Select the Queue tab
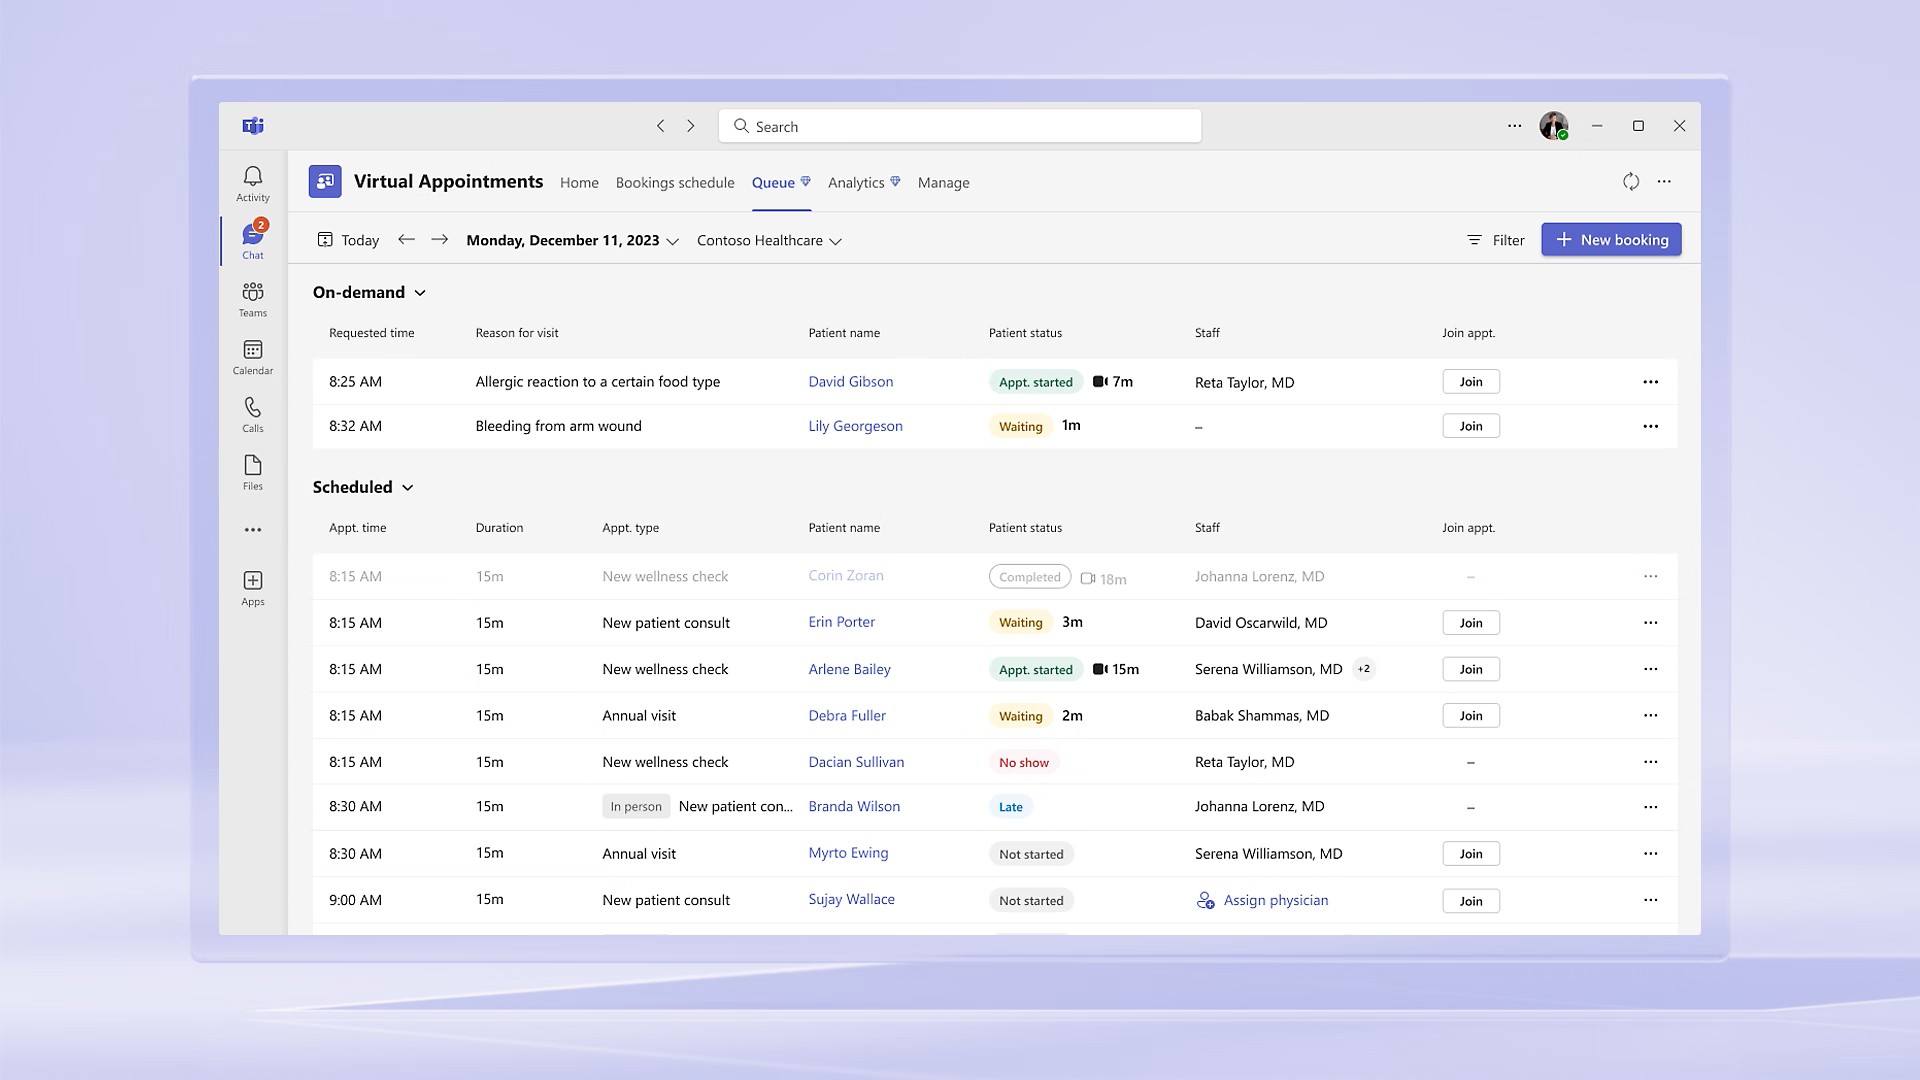Viewport: 1920px width, 1080px height. (781, 183)
